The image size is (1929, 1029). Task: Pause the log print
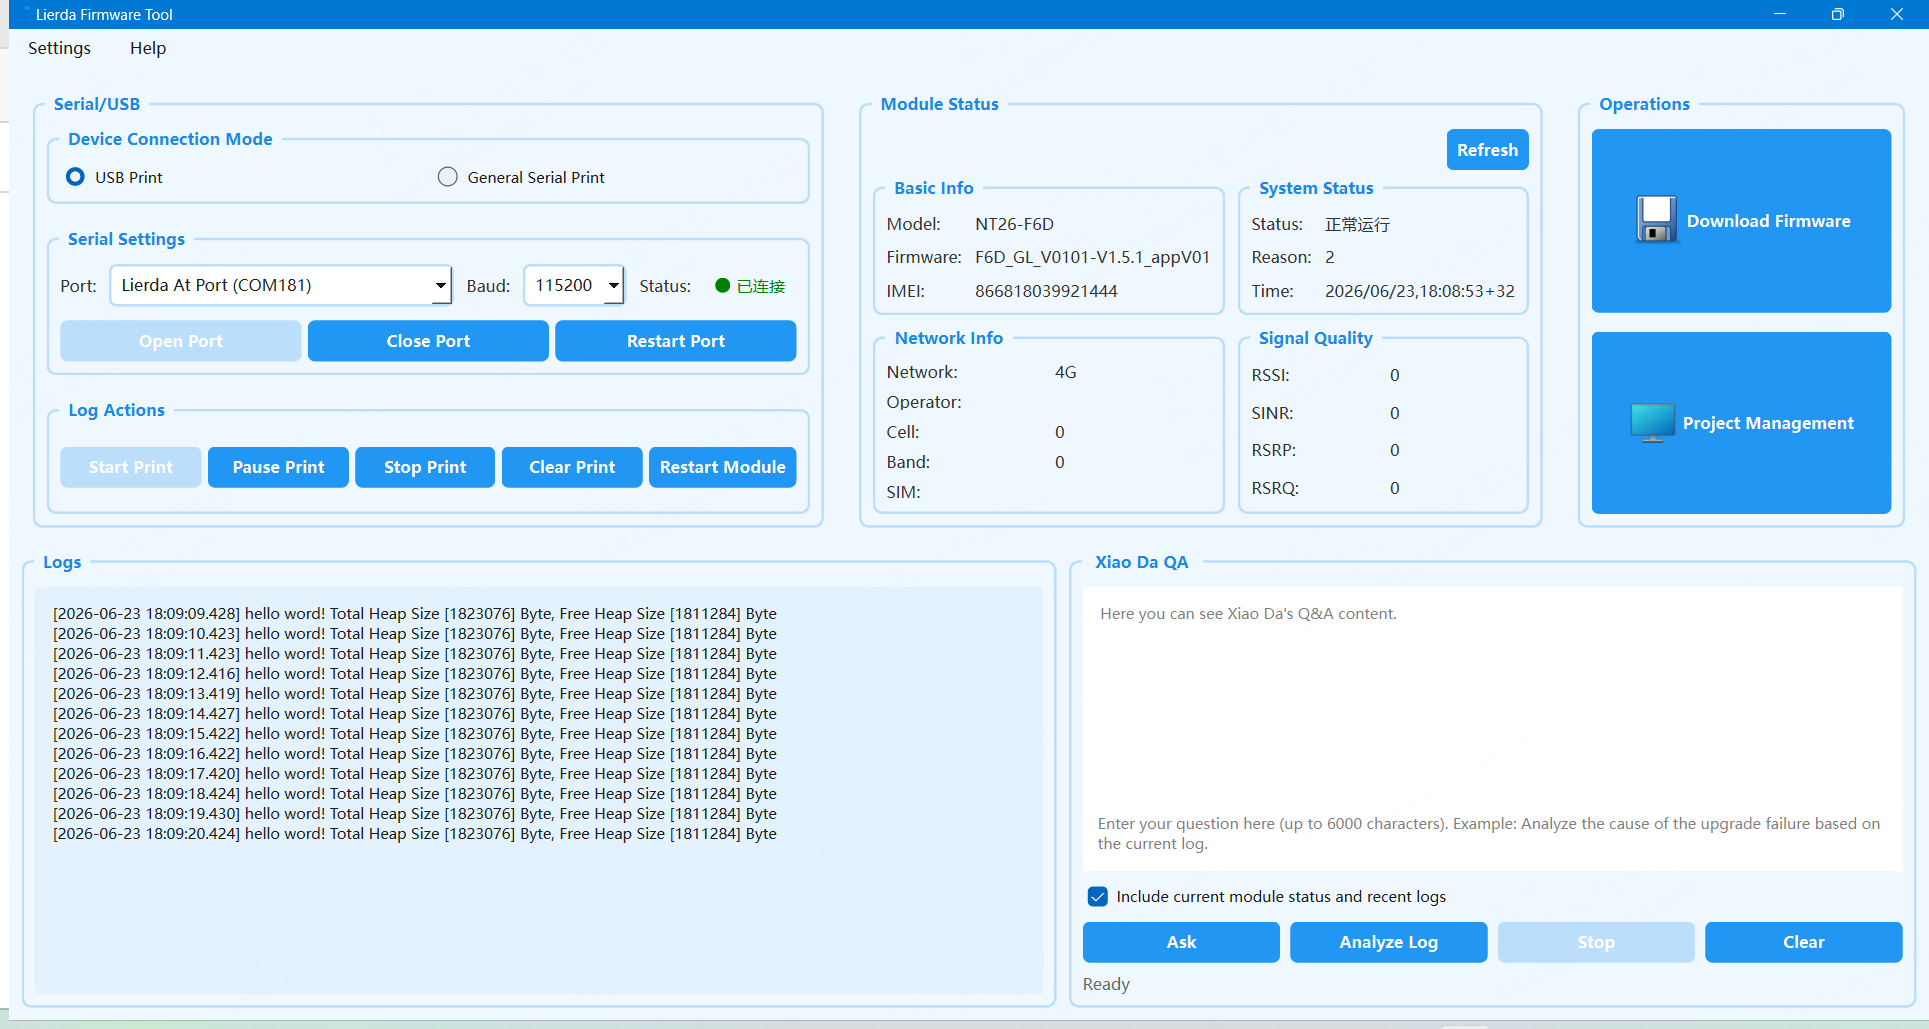point(278,467)
